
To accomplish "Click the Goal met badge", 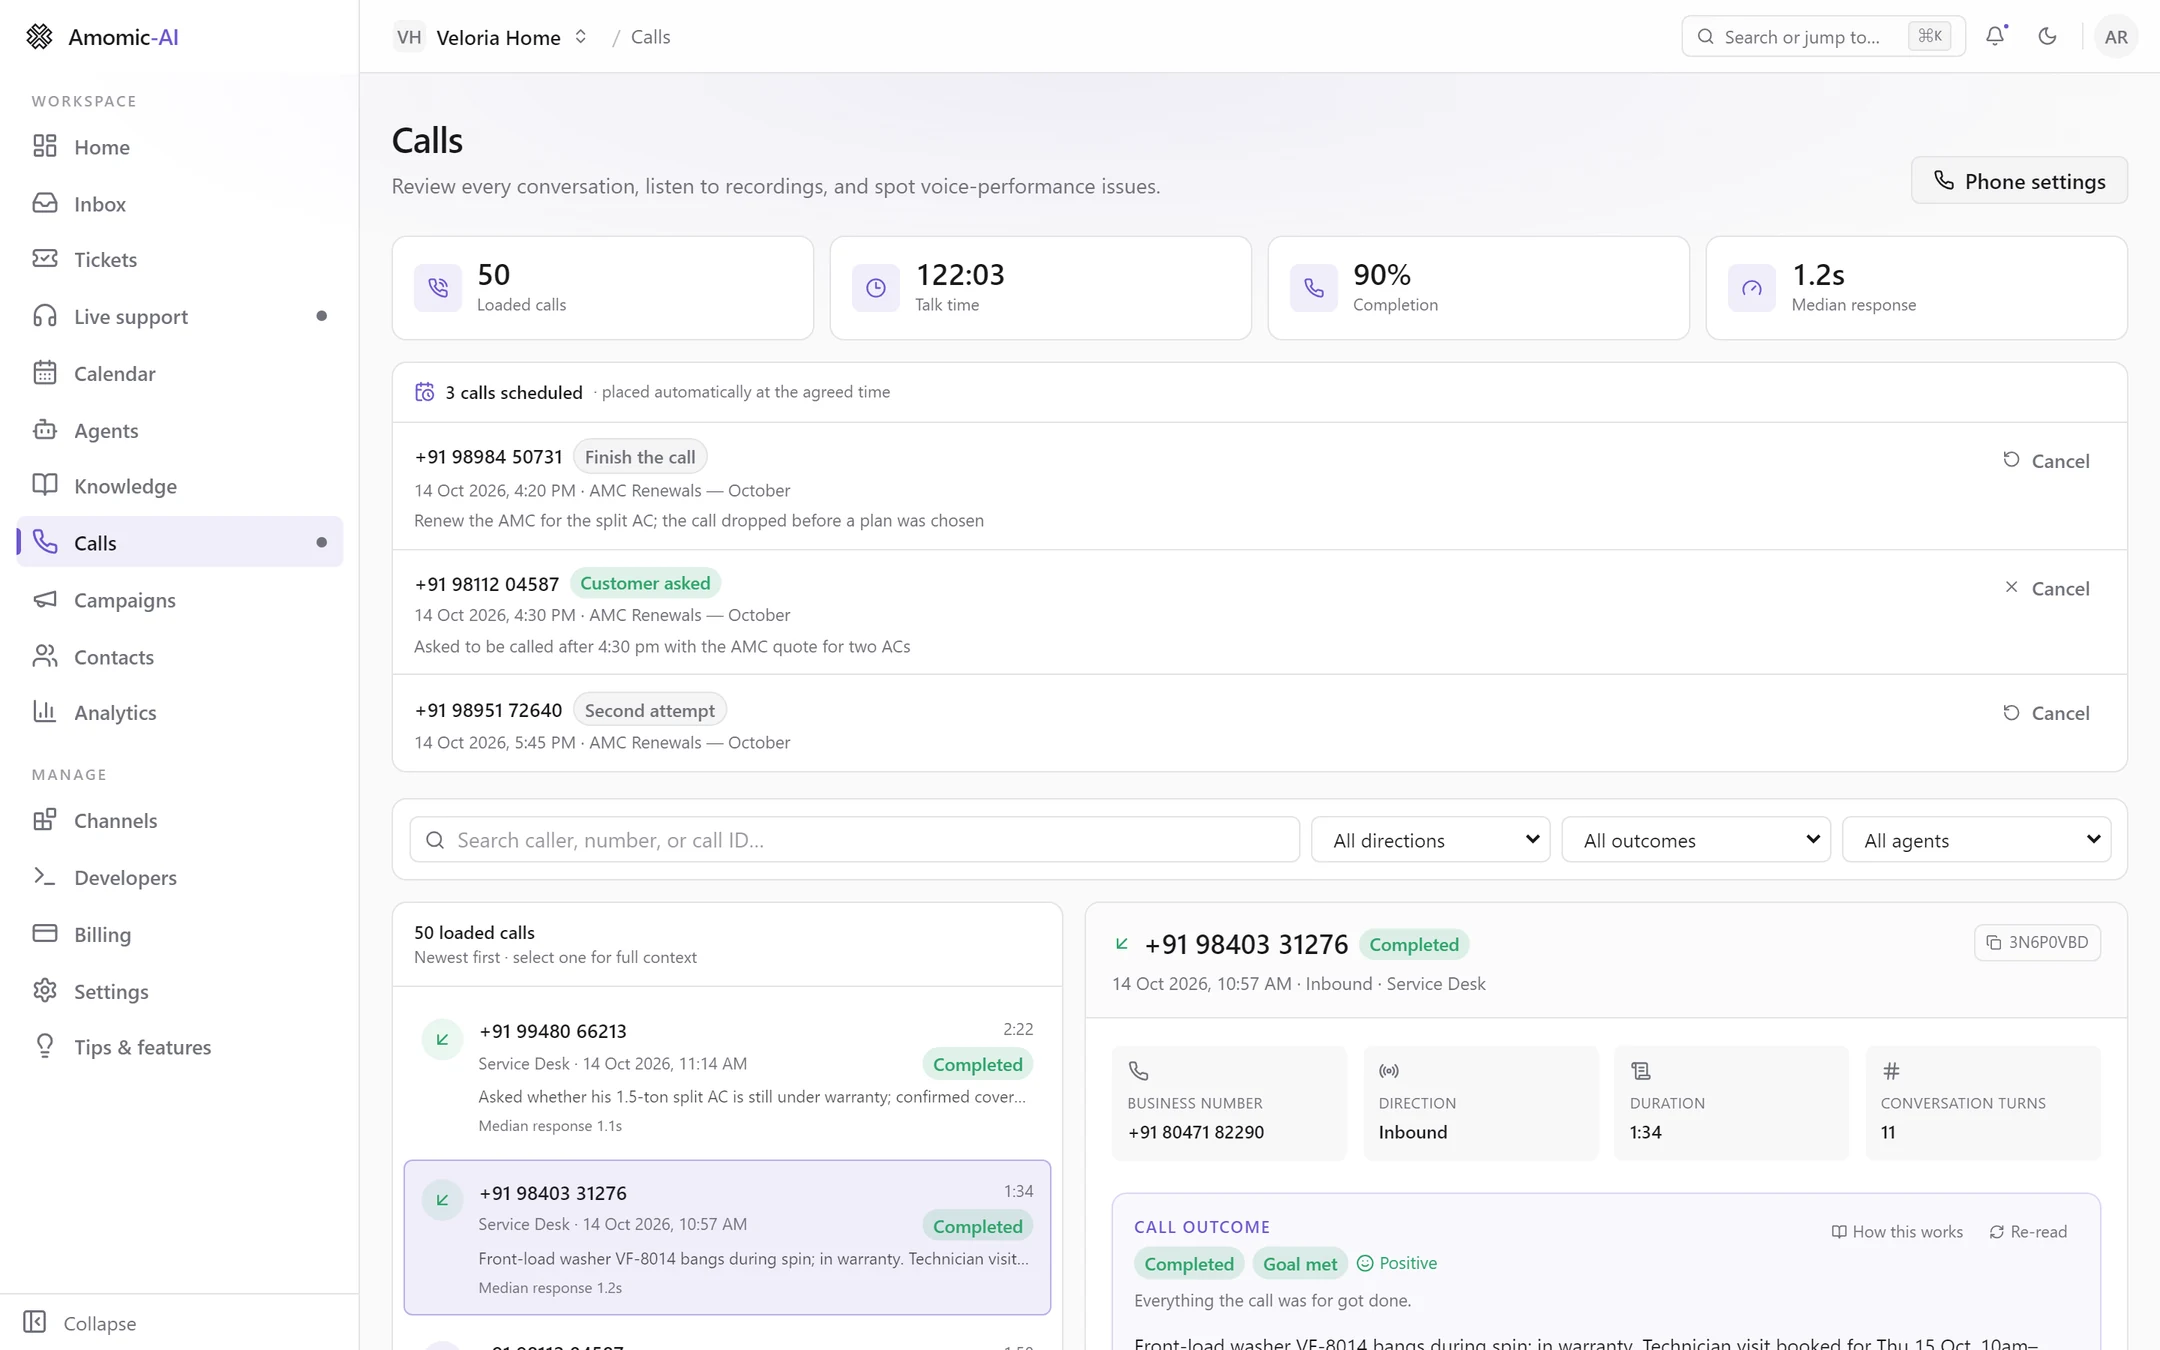I will (1299, 1264).
